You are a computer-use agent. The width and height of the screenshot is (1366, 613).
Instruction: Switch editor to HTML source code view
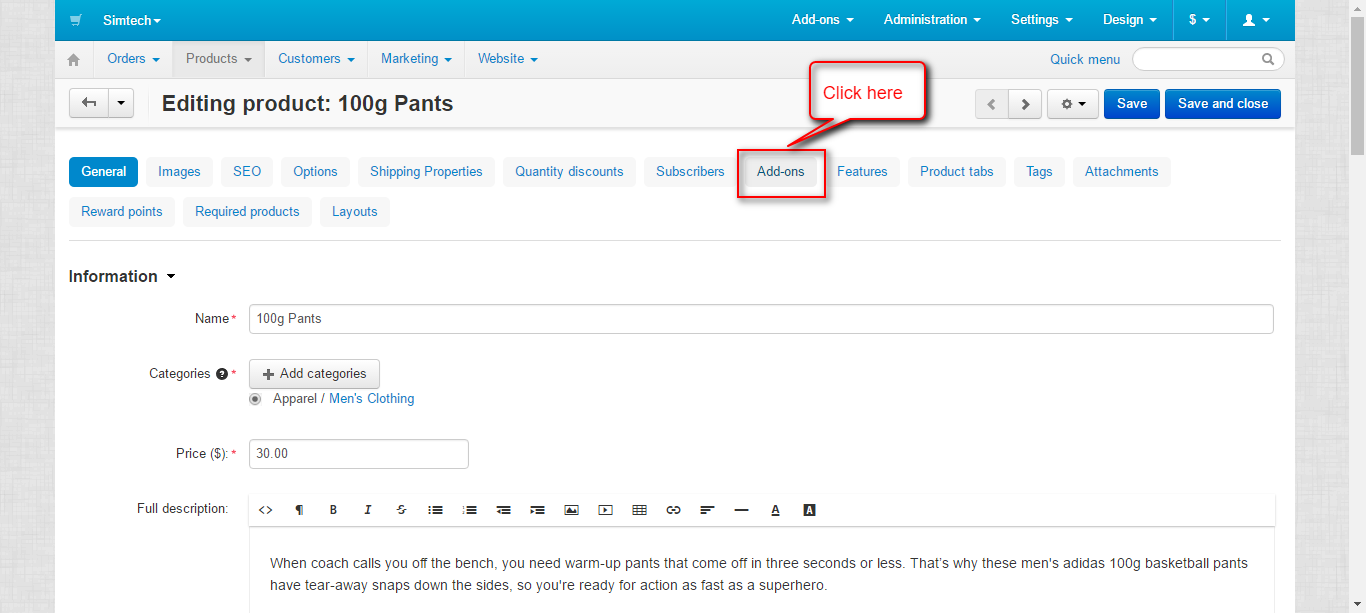click(265, 510)
